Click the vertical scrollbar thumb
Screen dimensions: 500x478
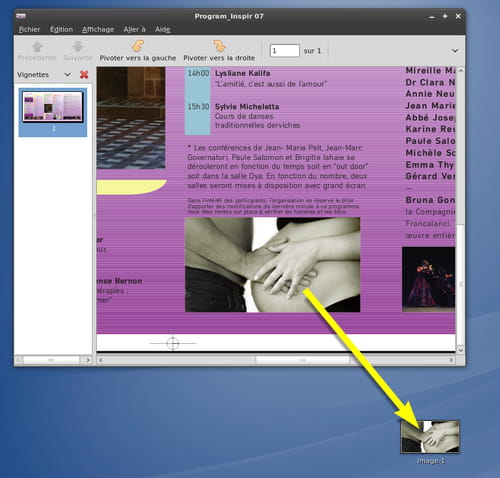tap(460, 284)
